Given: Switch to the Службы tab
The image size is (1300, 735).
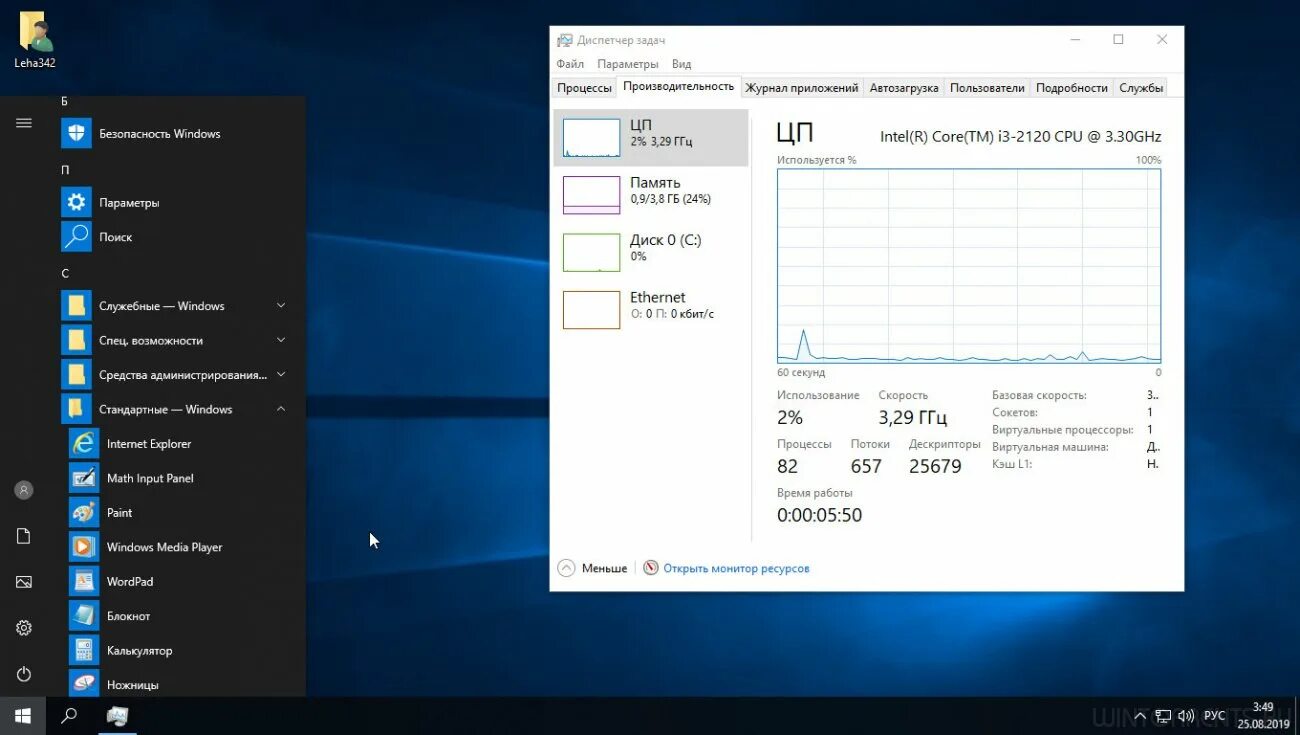Looking at the screenshot, I should coord(1141,88).
